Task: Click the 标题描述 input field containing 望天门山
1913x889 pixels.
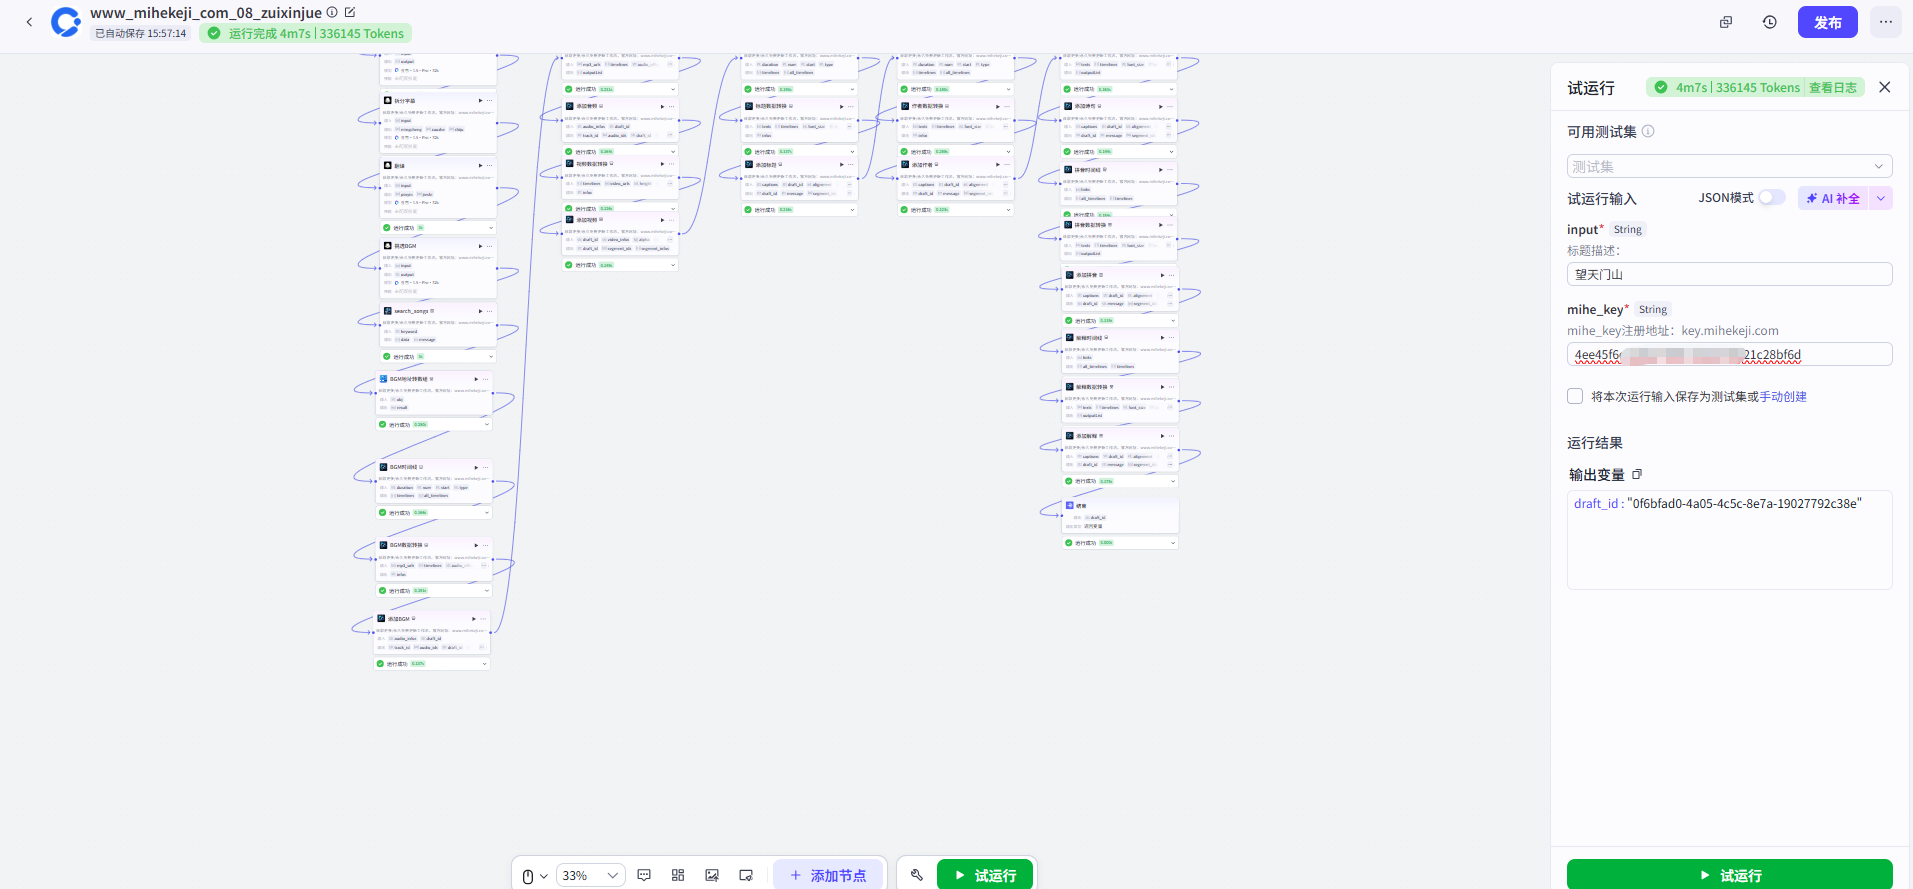Action: point(1729,274)
